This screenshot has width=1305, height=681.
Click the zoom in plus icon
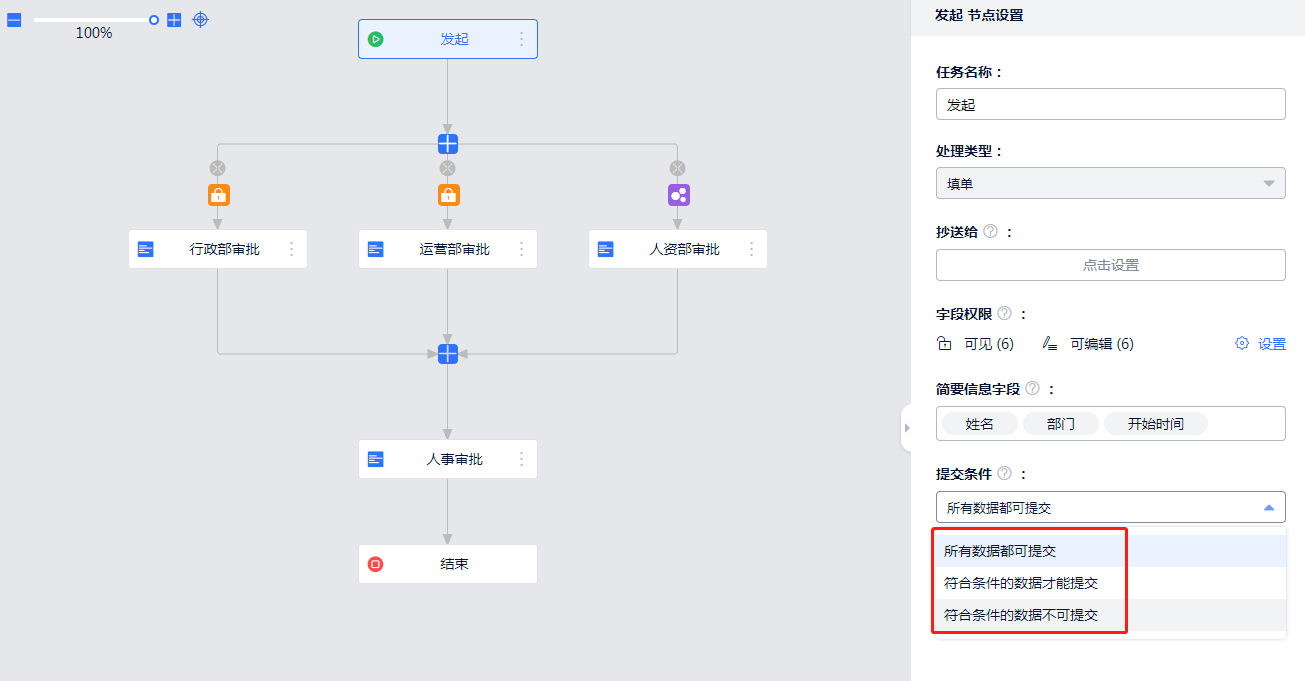tap(174, 20)
